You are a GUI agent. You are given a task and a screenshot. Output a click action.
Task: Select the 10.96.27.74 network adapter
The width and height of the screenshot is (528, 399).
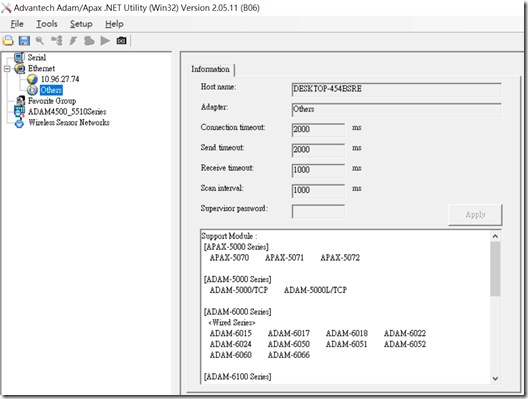point(60,79)
